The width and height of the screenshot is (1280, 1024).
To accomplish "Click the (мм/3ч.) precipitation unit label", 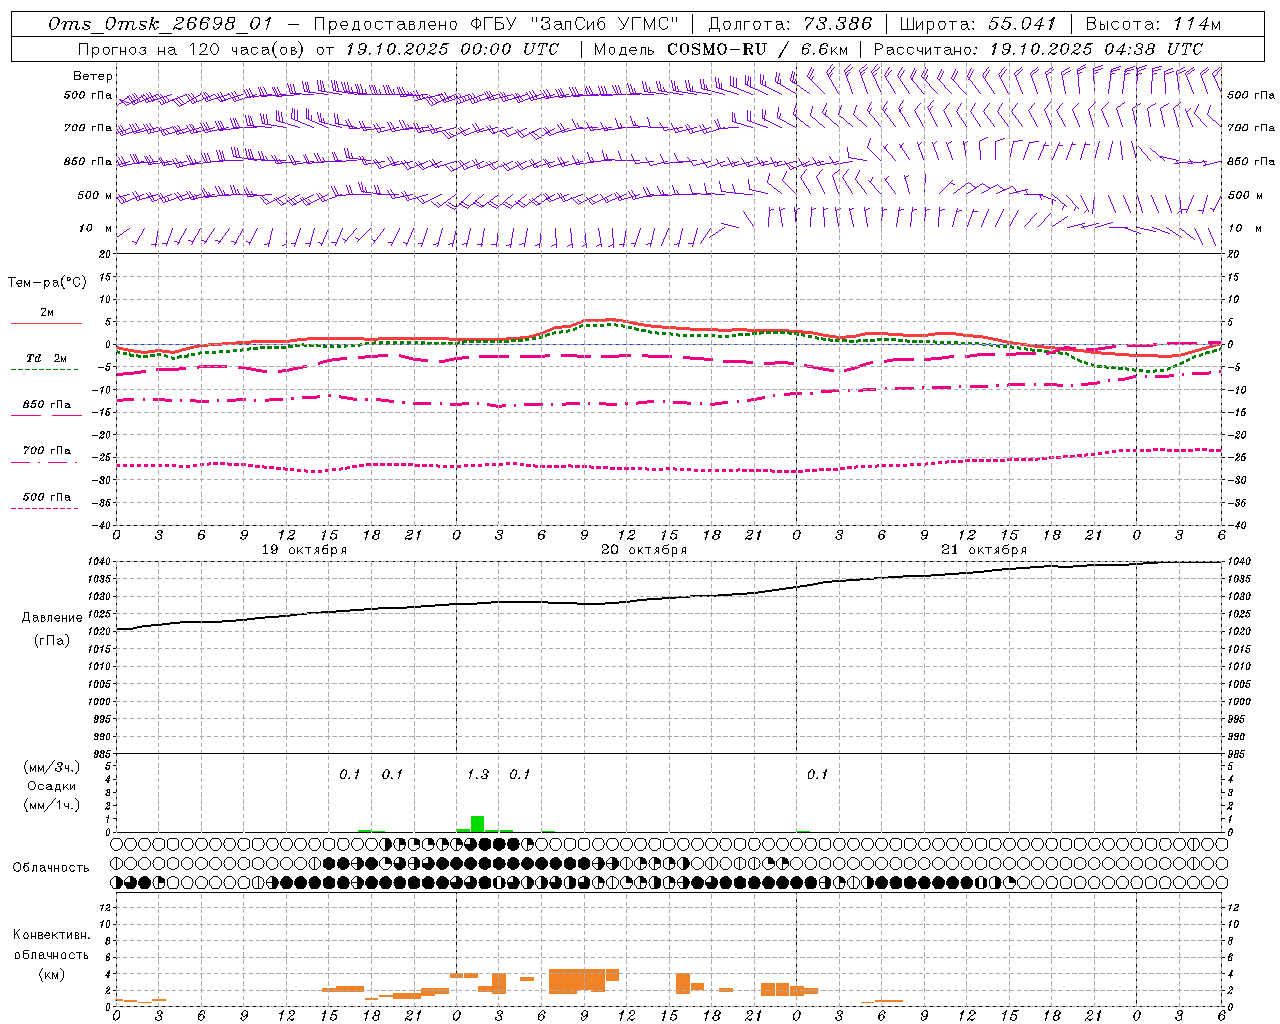I will [x=52, y=767].
